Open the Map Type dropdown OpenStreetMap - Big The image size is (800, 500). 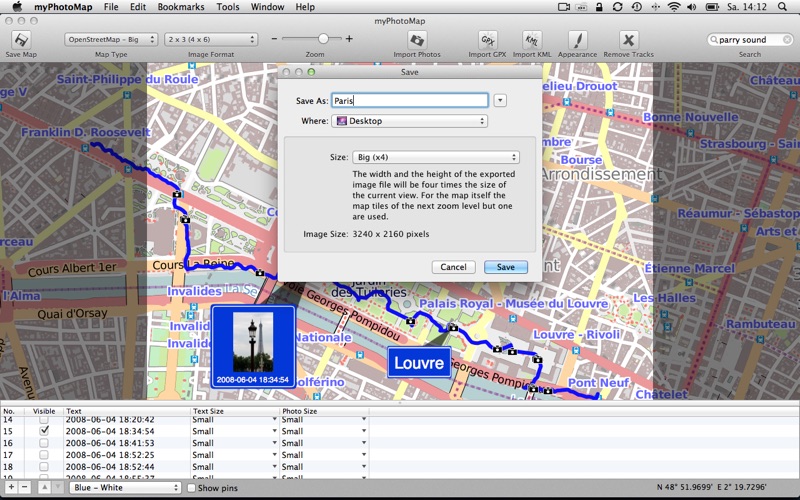(x=111, y=39)
